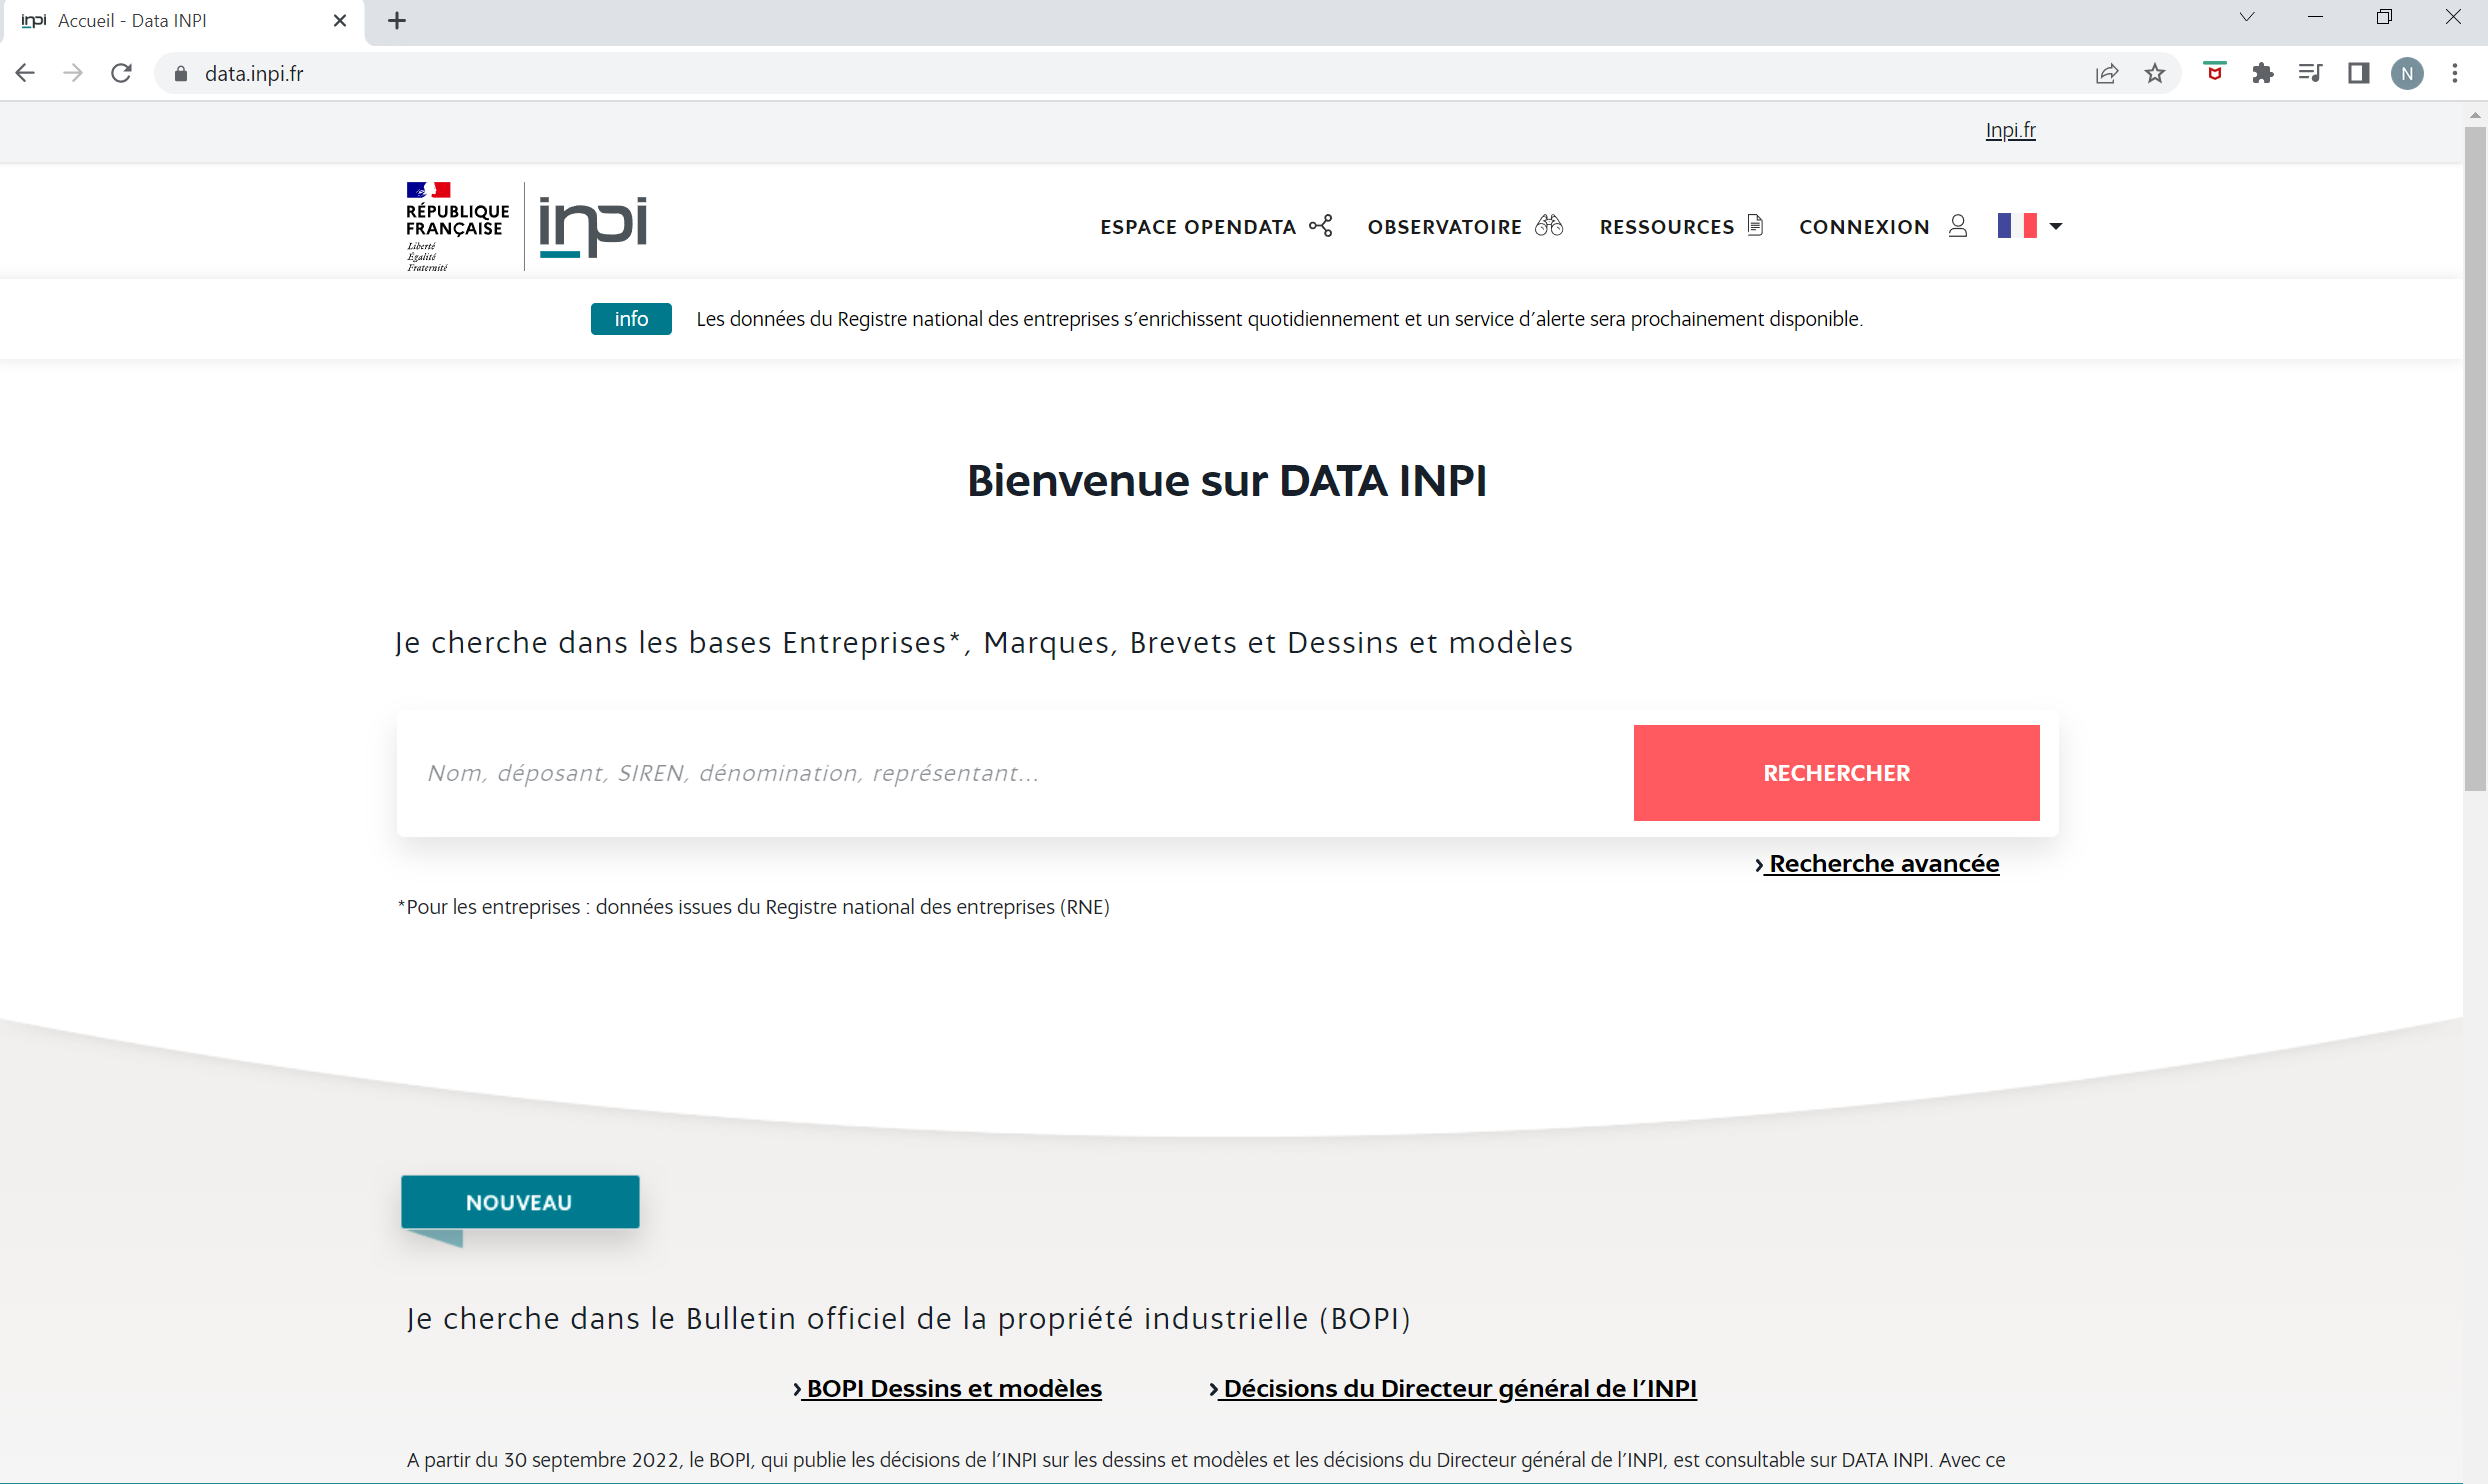
Task: Expand the language dropdown arrow
Action: coord(2056,226)
